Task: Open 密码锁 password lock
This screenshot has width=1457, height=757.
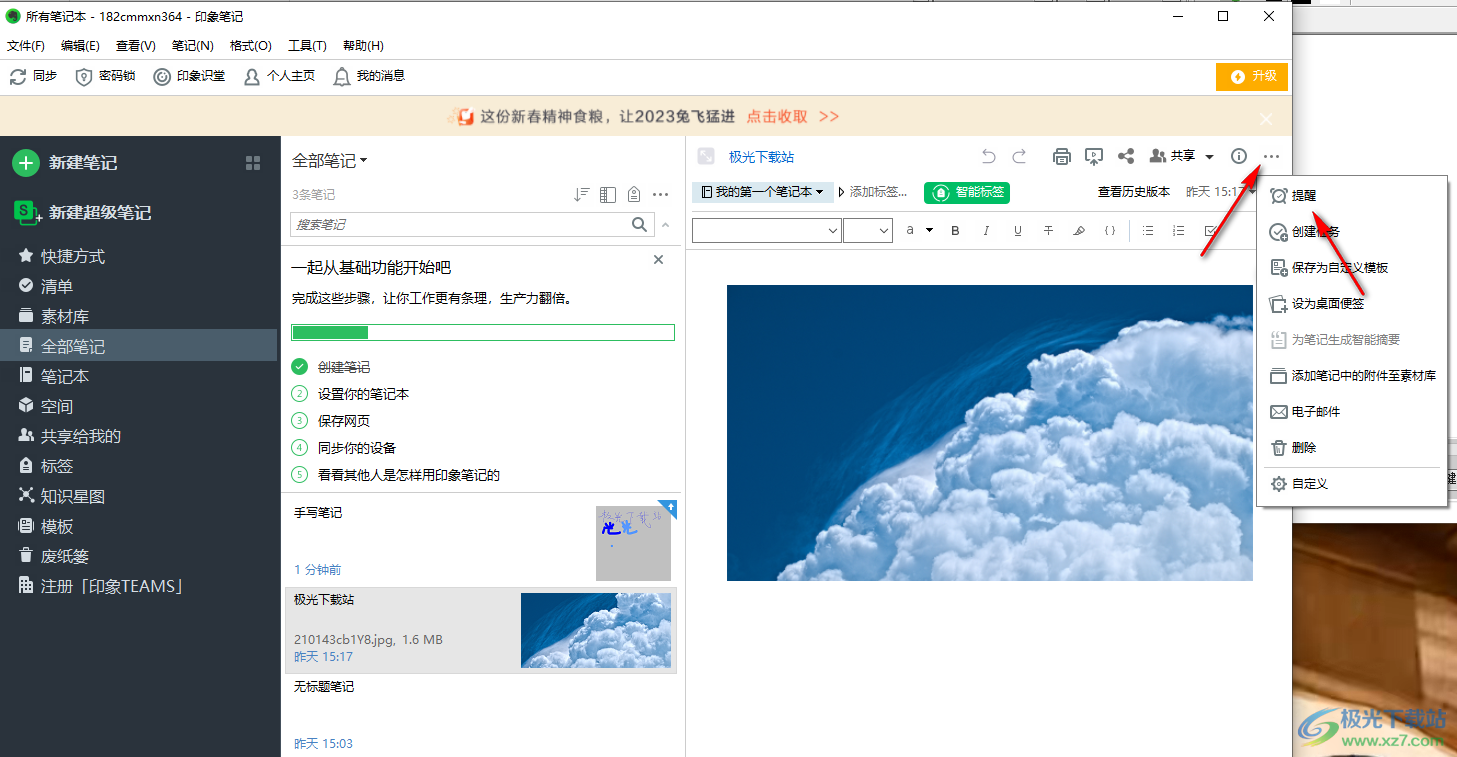Action: click(x=105, y=76)
